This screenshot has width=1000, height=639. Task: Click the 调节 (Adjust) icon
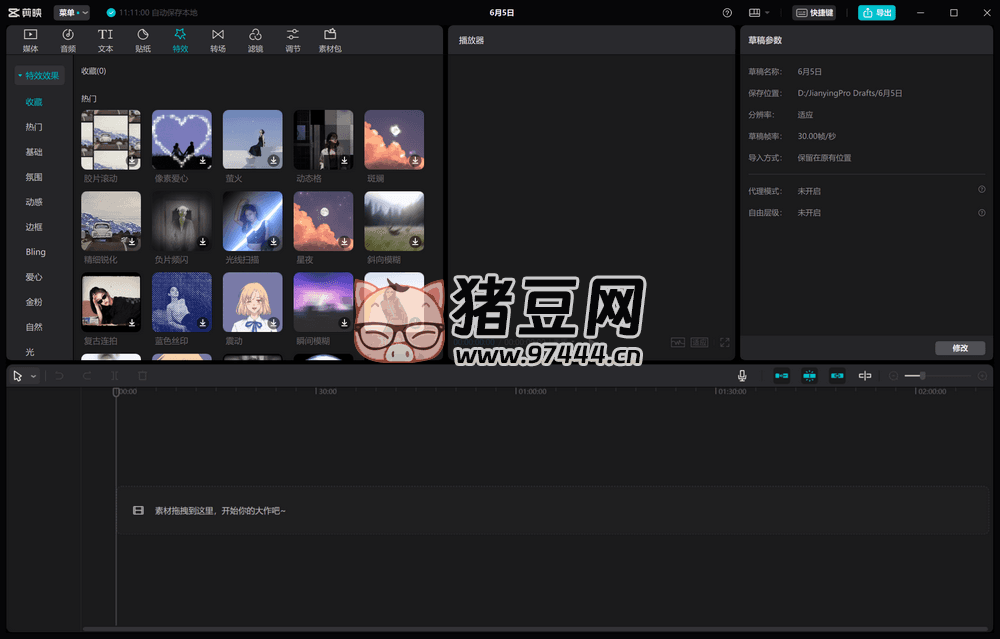point(293,40)
